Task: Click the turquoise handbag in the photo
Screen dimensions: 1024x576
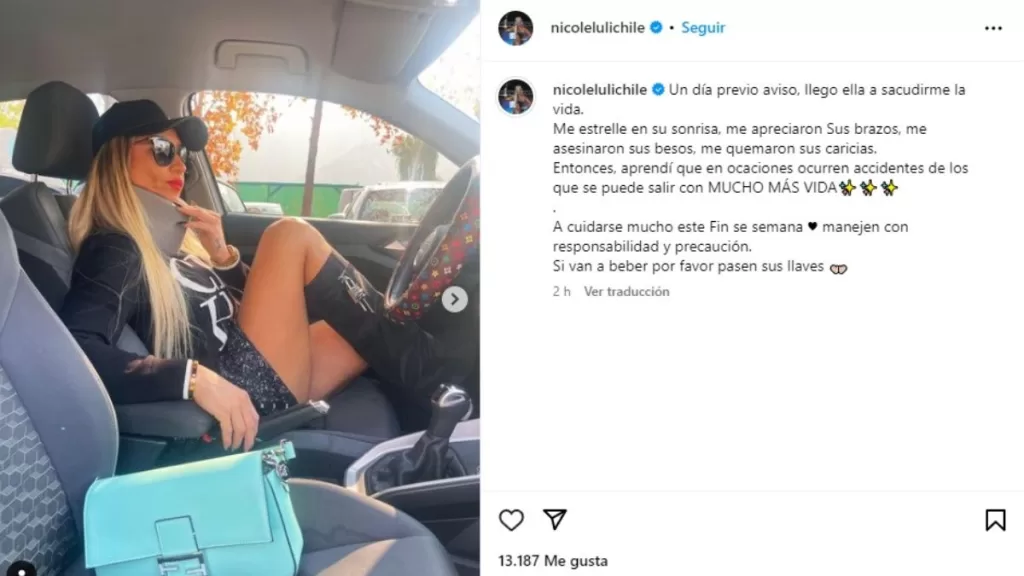Action: (194, 511)
